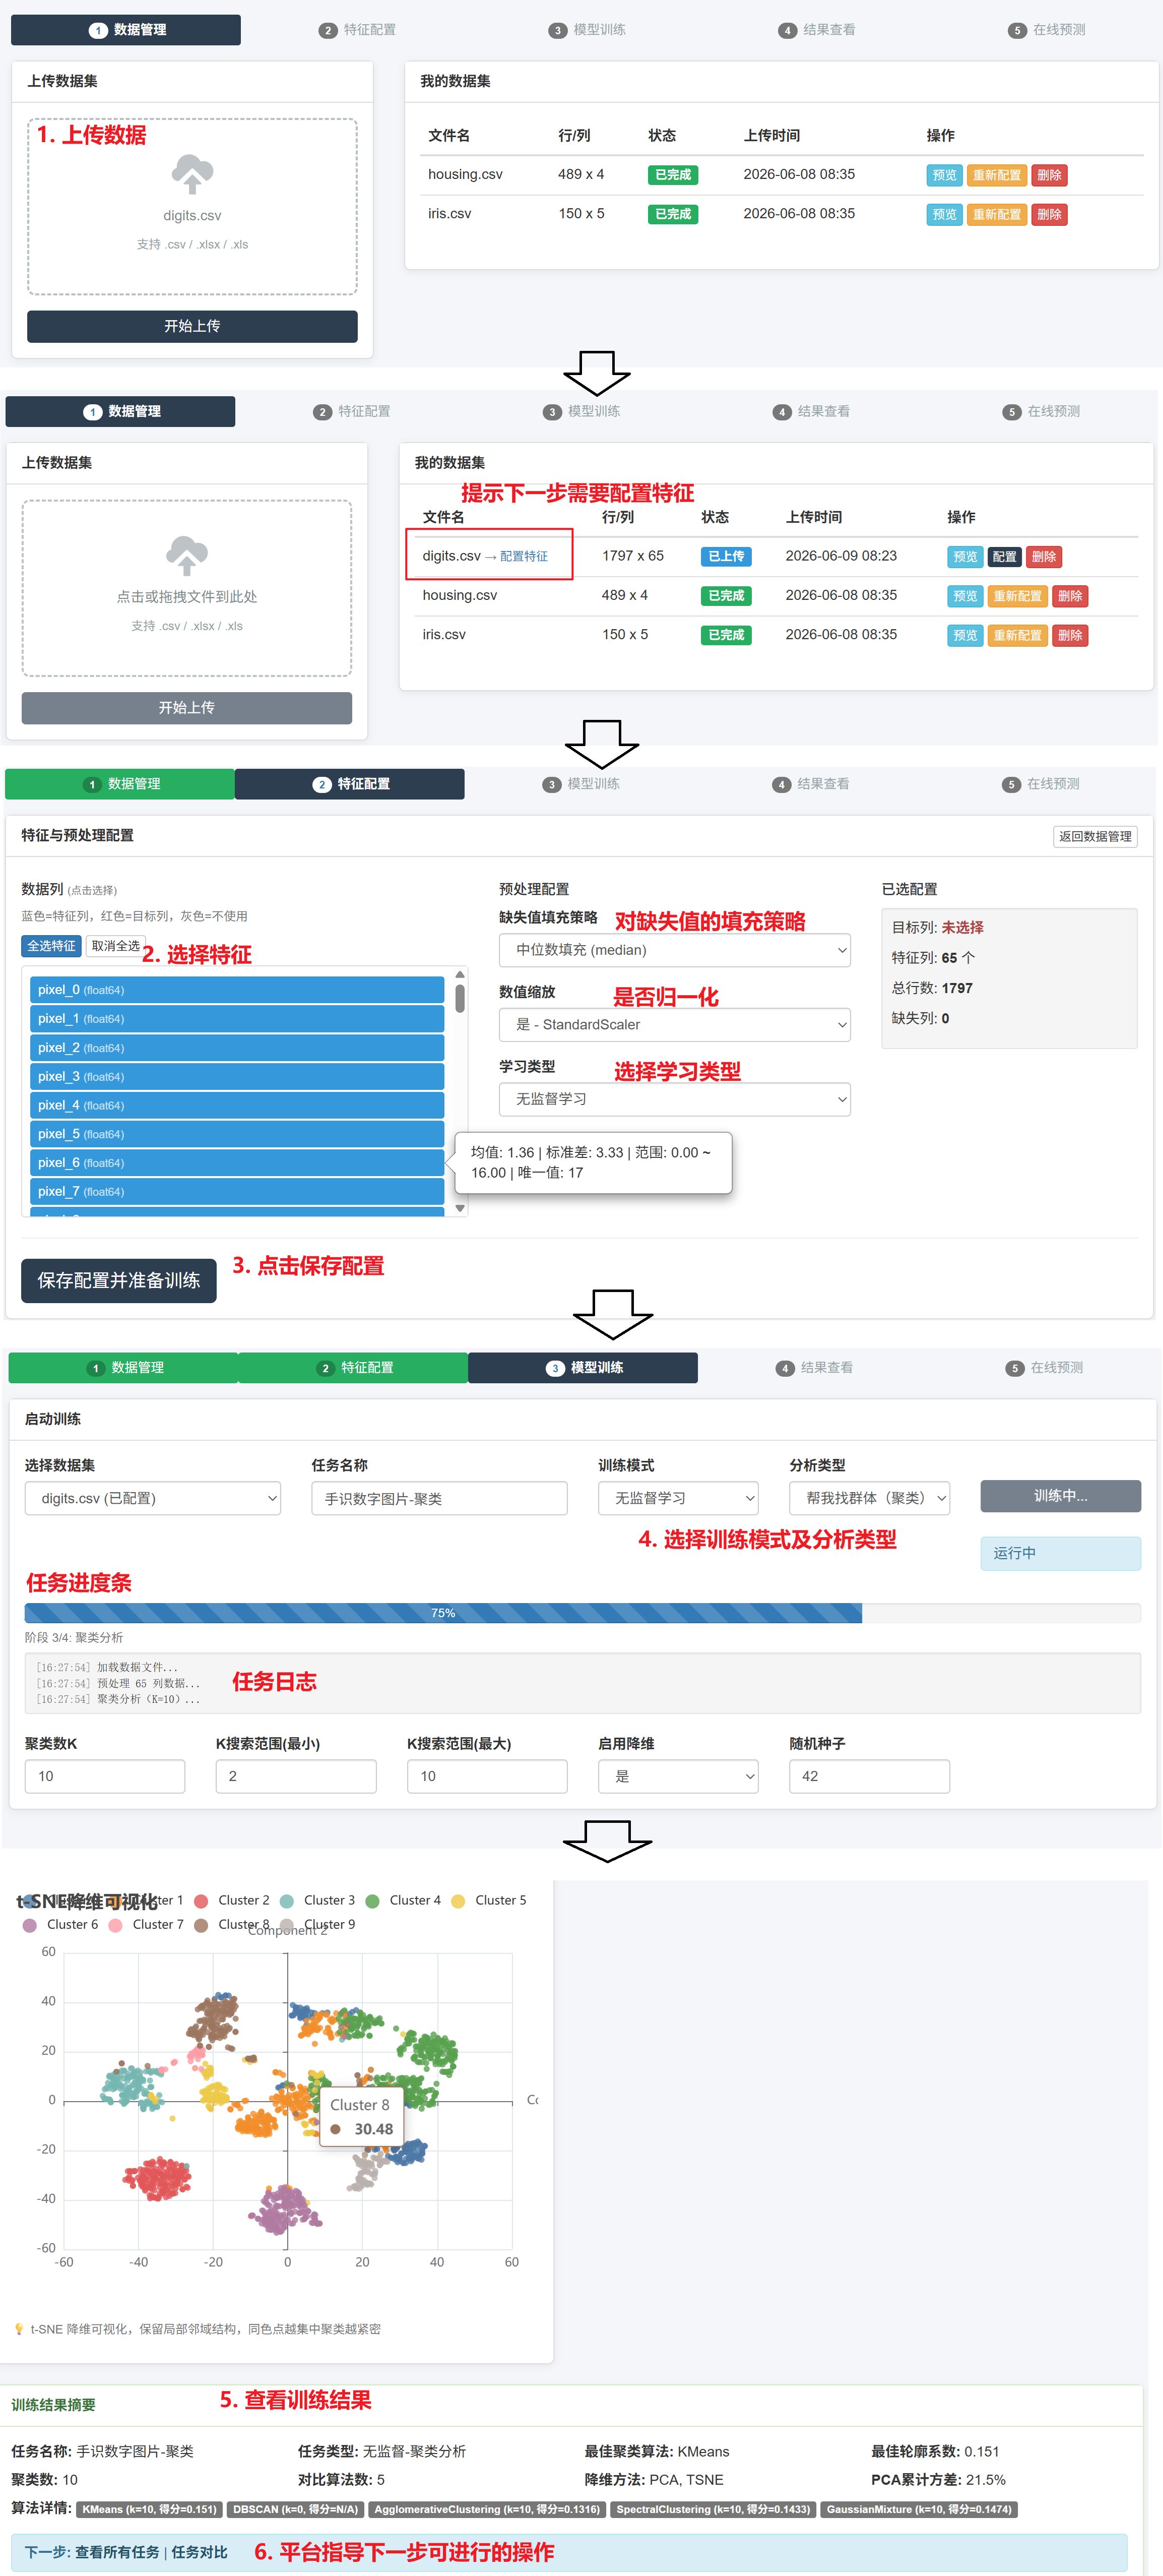Image resolution: width=1163 pixels, height=2576 pixels.
Task: Click 运行中 status indicator
Action: [x=1060, y=1553]
